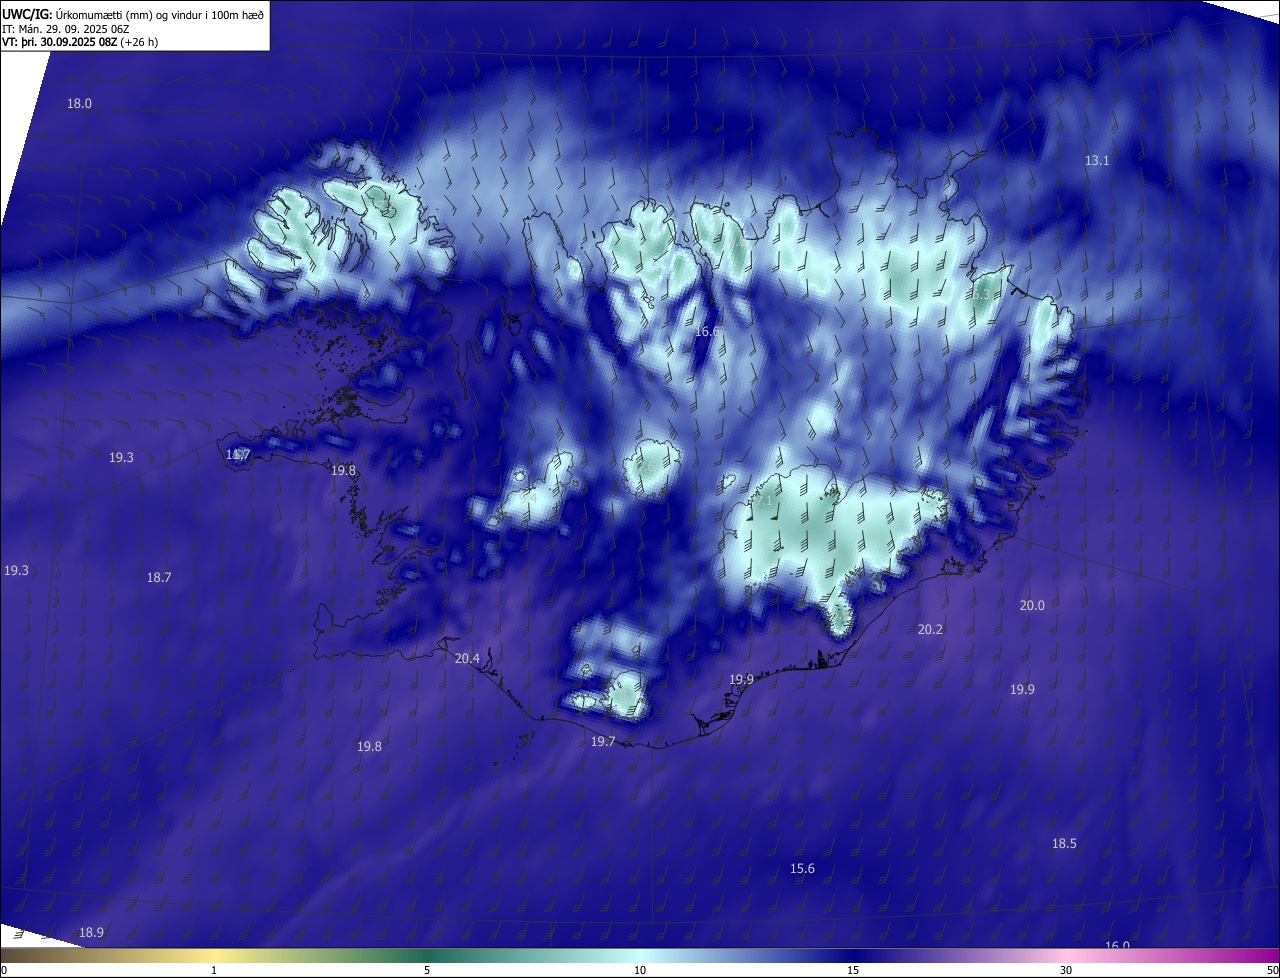Click the title line 'UWC/IG: Úrkomumætti (mm) og vindur'
Image resolution: width=1280 pixels, height=978 pixels.
pyautogui.click(x=133, y=14)
